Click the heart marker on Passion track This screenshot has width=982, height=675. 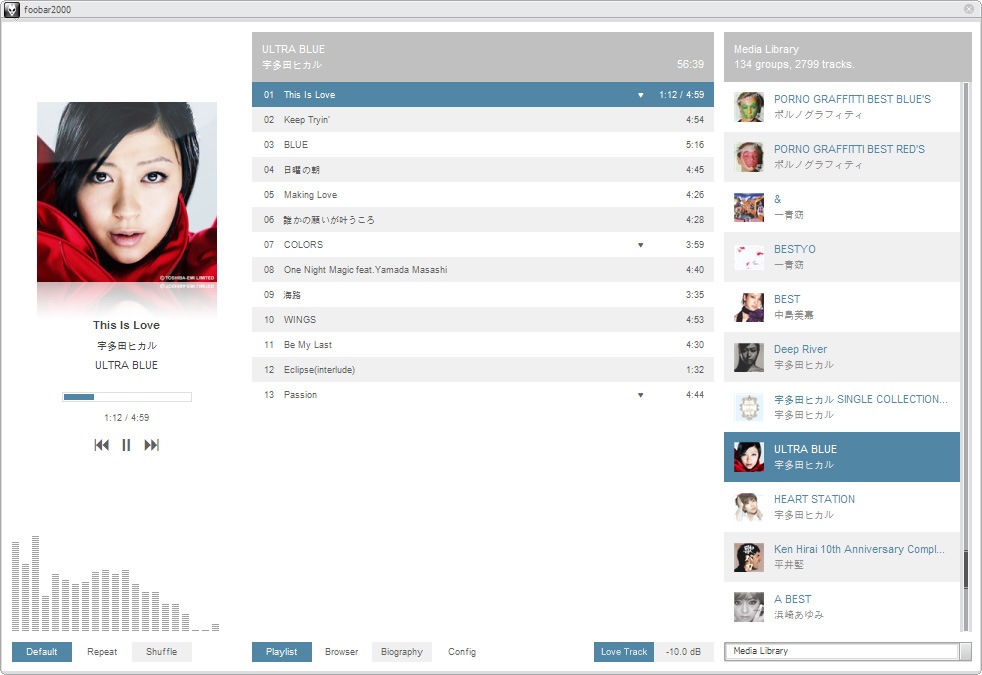pyautogui.click(x=640, y=395)
